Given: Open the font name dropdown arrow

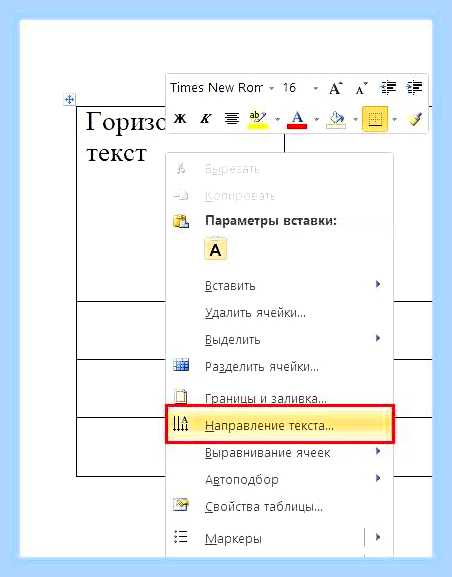Looking at the screenshot, I should click(x=272, y=89).
